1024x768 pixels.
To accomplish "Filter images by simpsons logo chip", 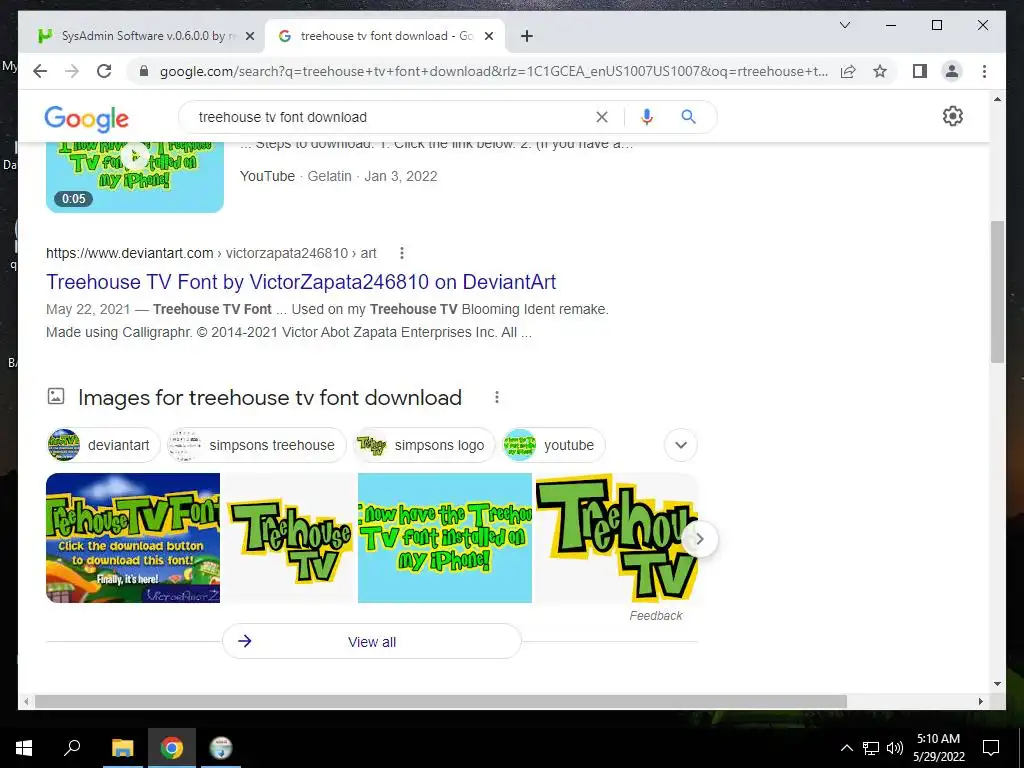I will coord(424,445).
